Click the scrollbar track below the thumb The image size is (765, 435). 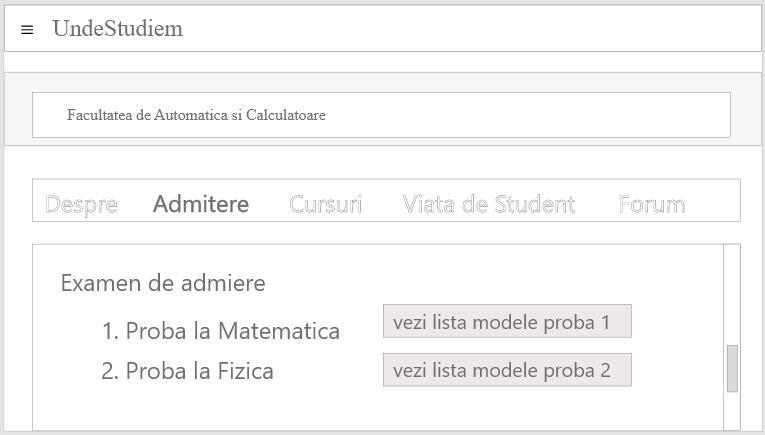coord(732,412)
